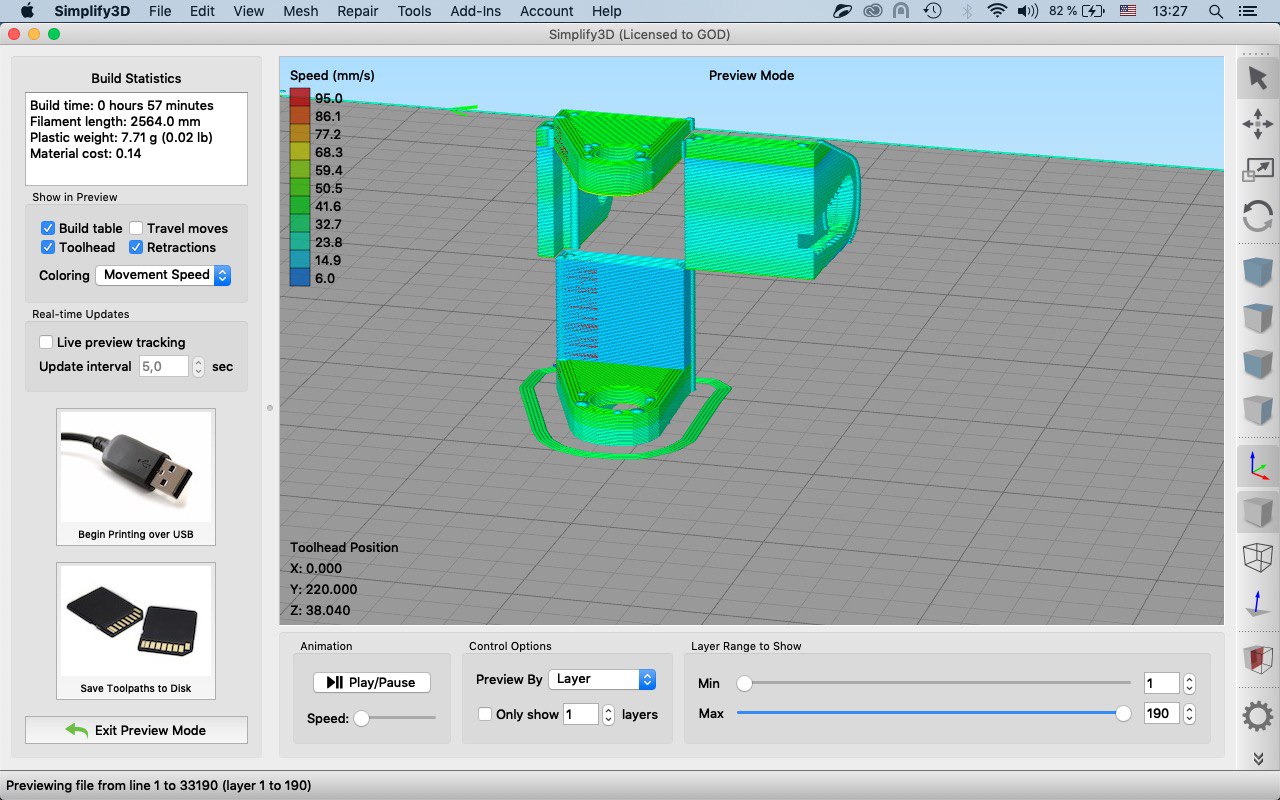Image resolution: width=1280 pixels, height=800 pixels.
Task: Open the Wi-Fi status menu
Action: pyautogui.click(x=996, y=11)
